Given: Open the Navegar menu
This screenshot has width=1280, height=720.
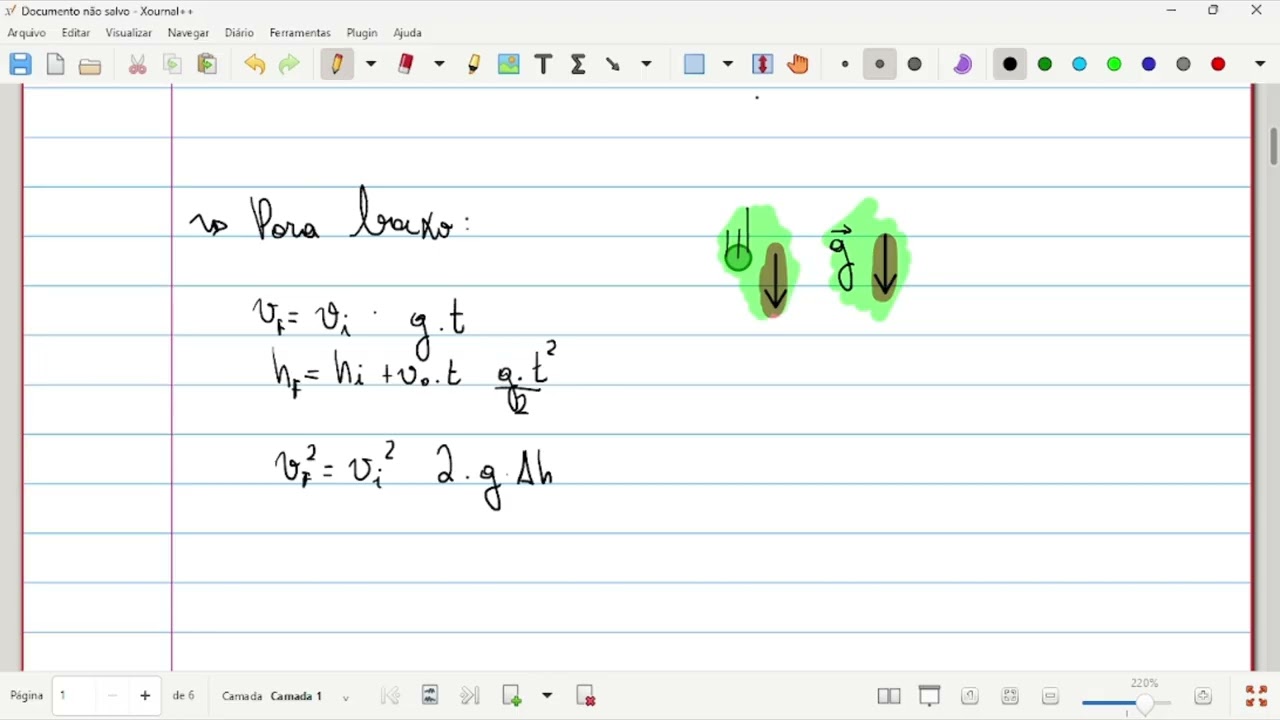Looking at the screenshot, I should tap(189, 33).
